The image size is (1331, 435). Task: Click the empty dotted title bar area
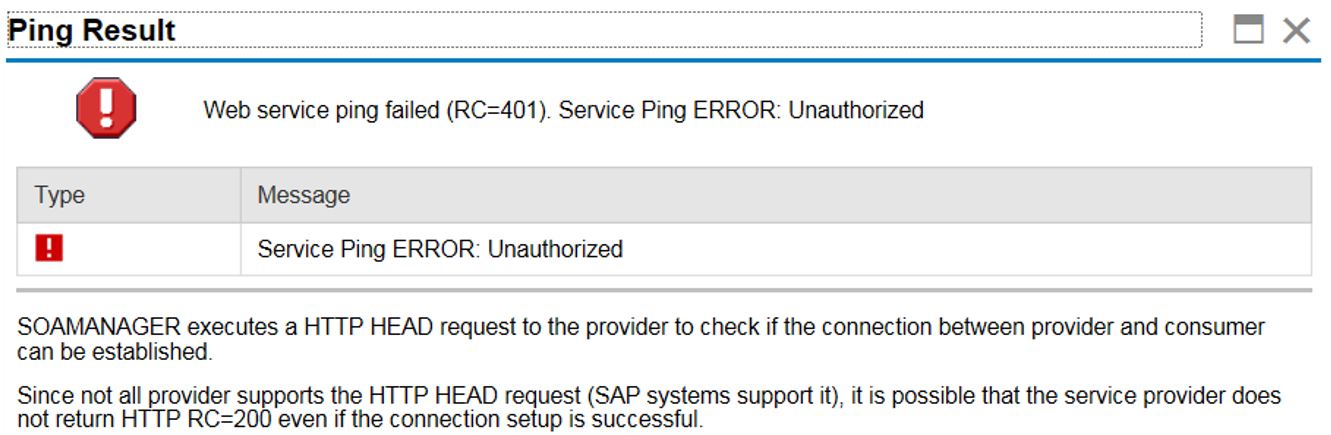690,30
